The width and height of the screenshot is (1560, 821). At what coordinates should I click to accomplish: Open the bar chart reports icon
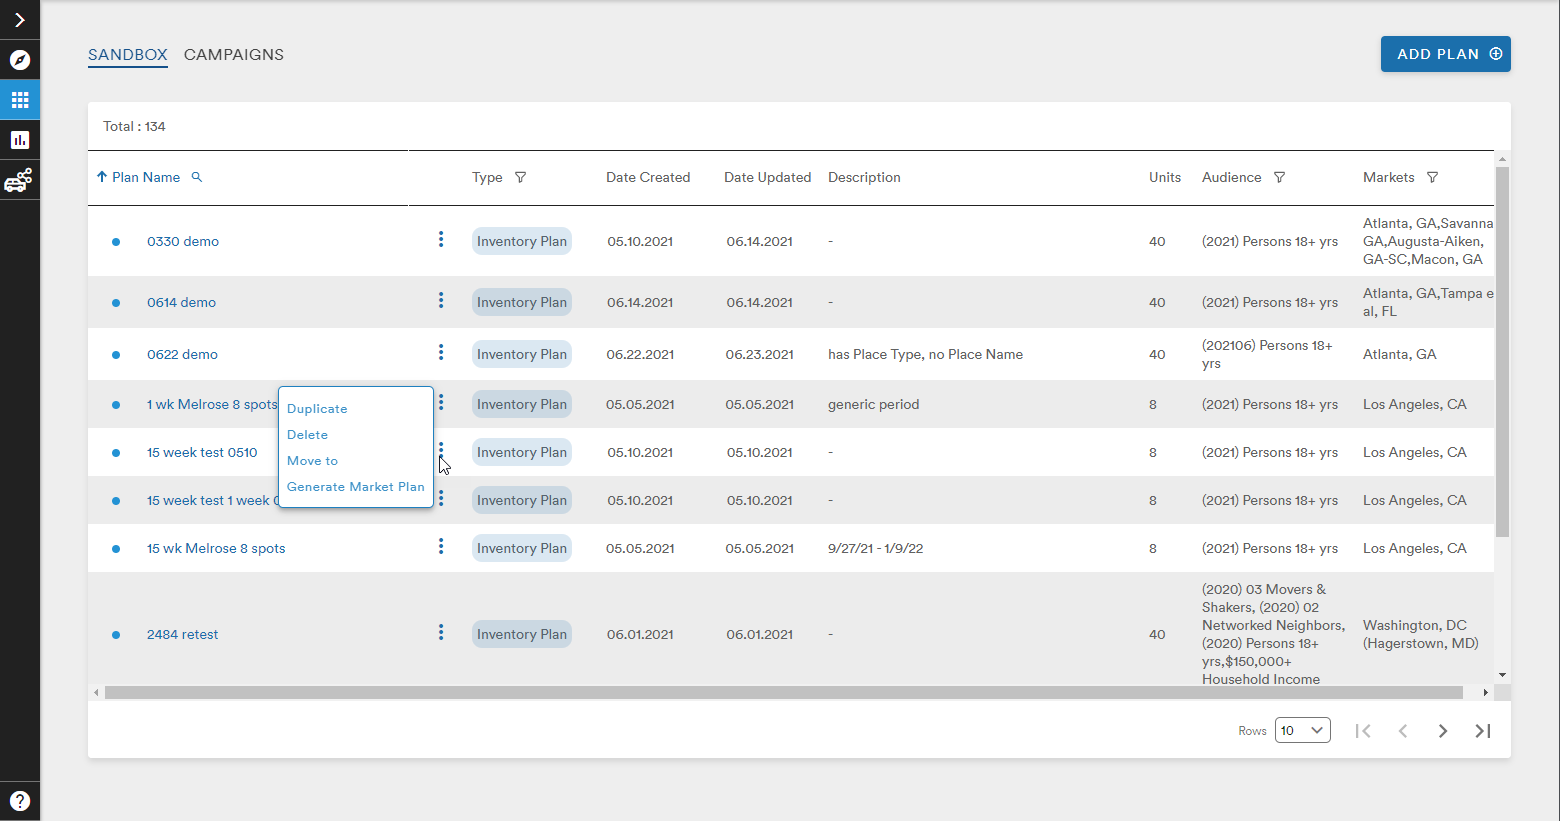pyautogui.click(x=19, y=140)
